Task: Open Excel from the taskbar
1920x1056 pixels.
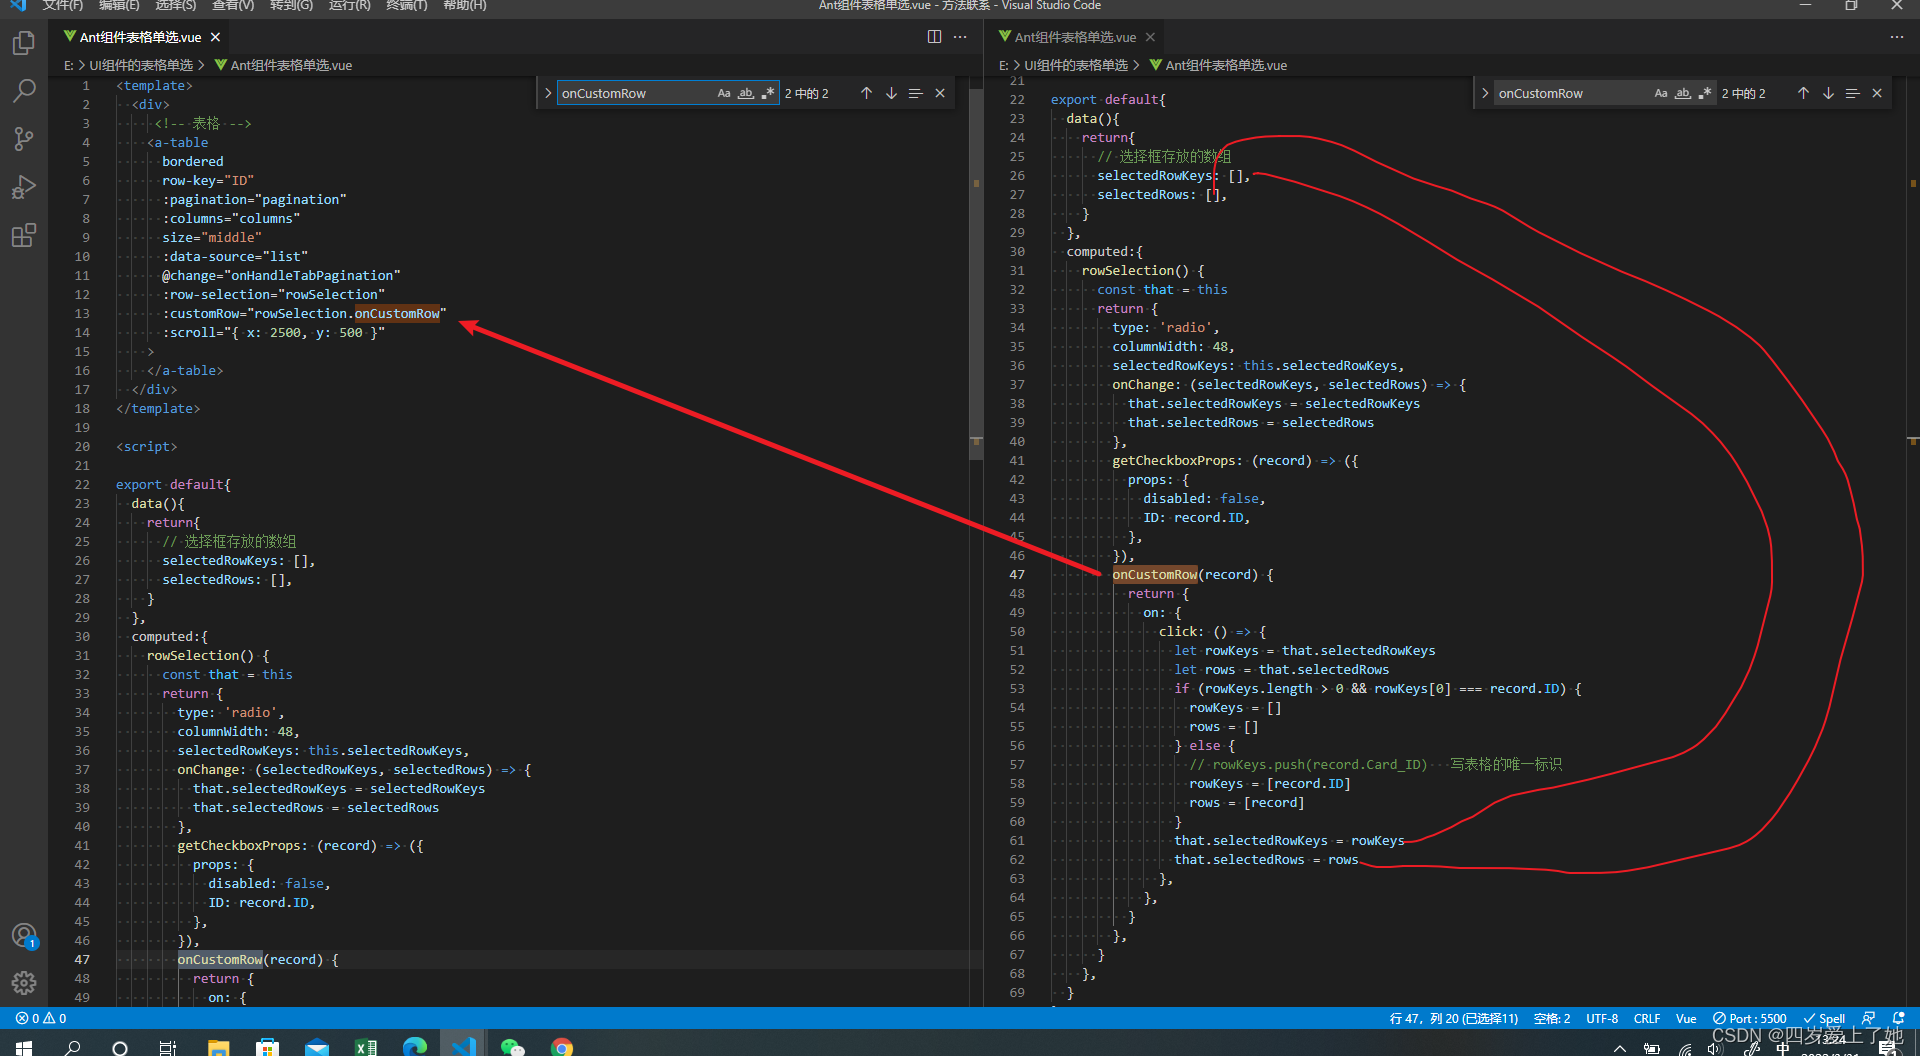Action: click(365, 1047)
